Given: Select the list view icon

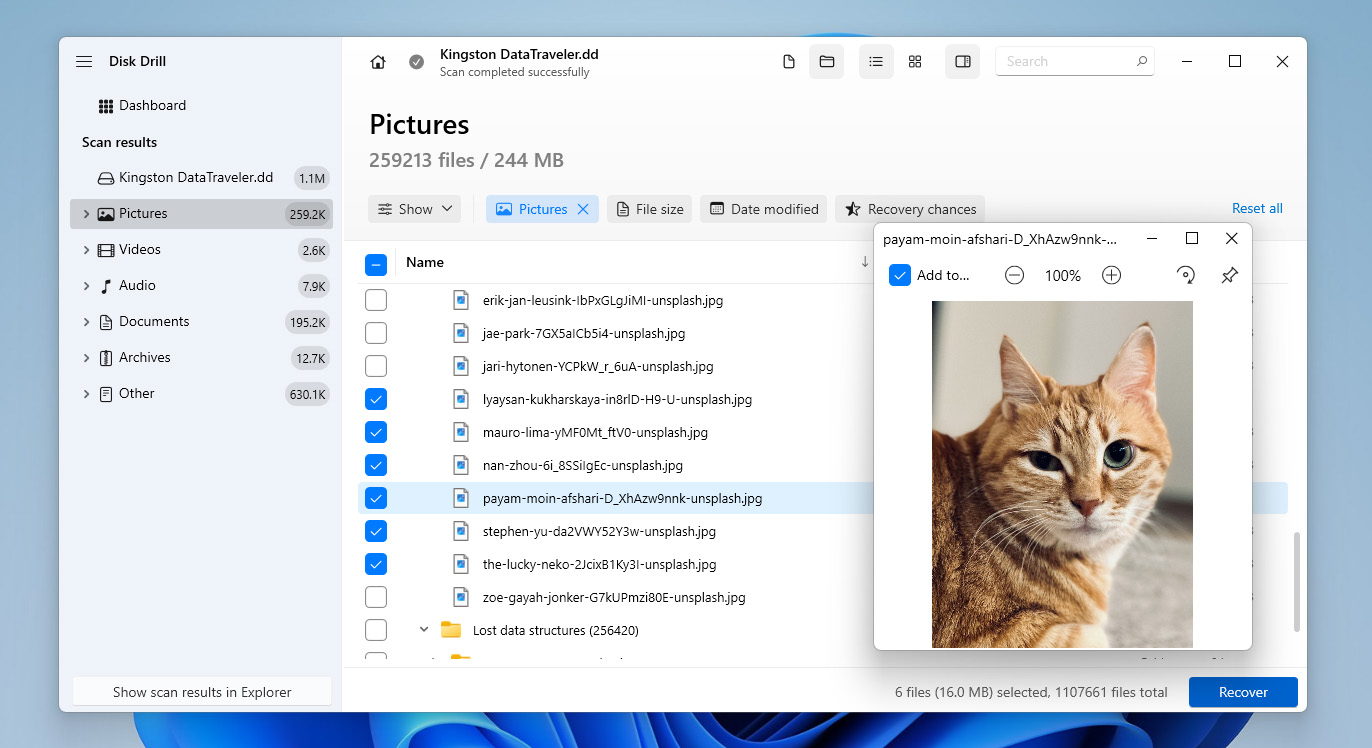Looking at the screenshot, I should tap(876, 62).
